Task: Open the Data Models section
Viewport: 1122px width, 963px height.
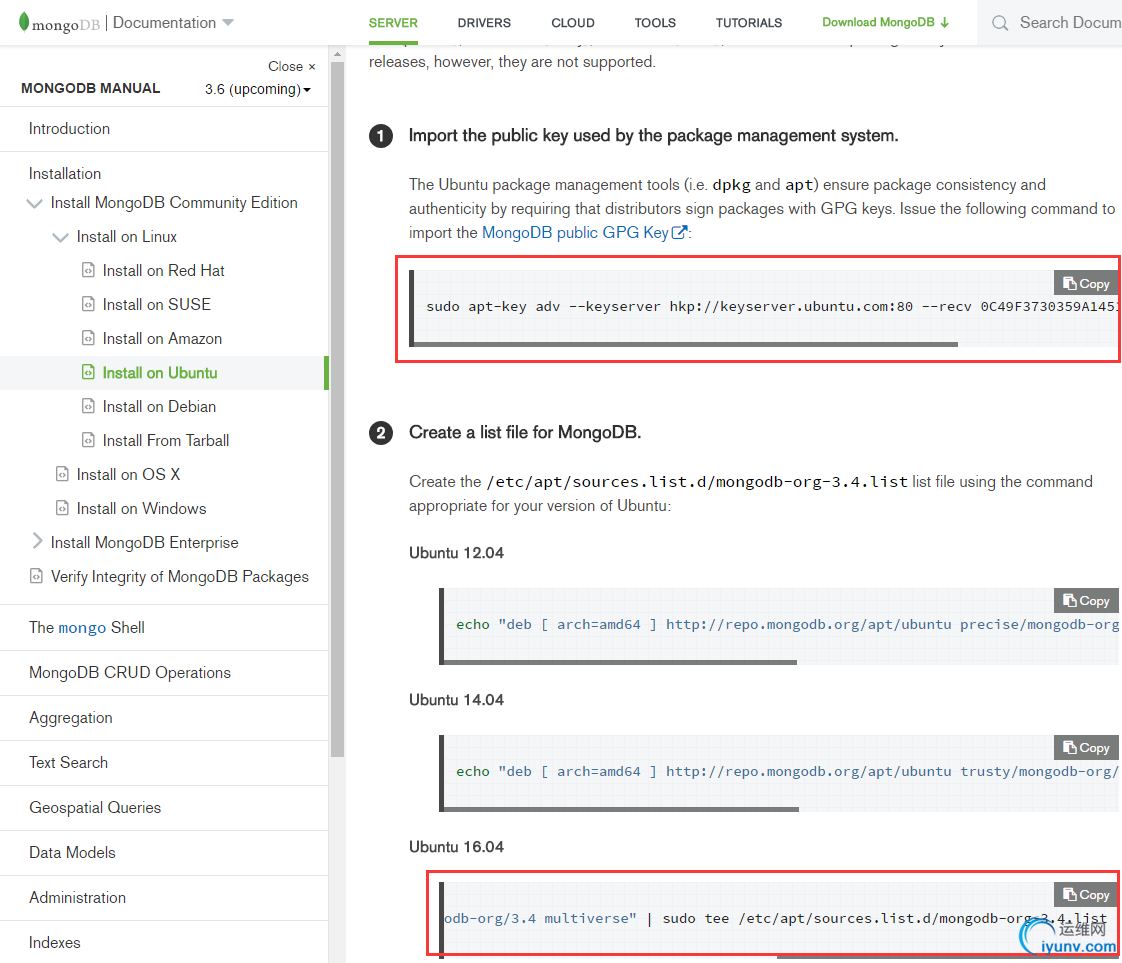Action: pos(72,853)
